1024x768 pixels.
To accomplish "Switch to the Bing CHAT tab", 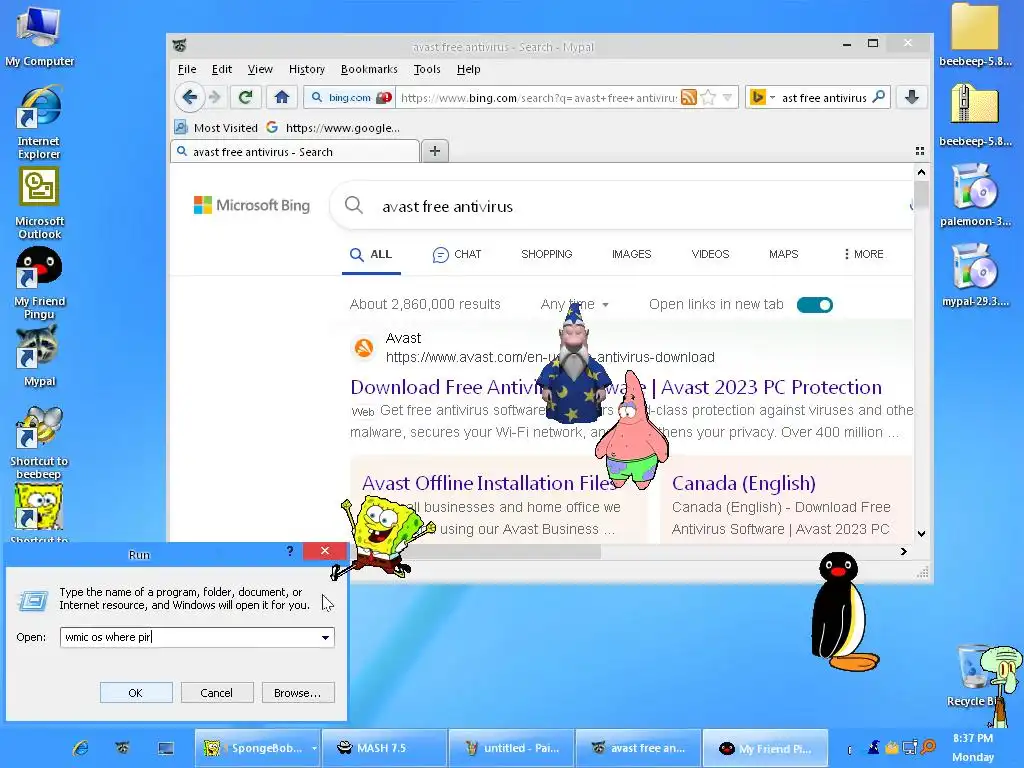I will pos(456,254).
